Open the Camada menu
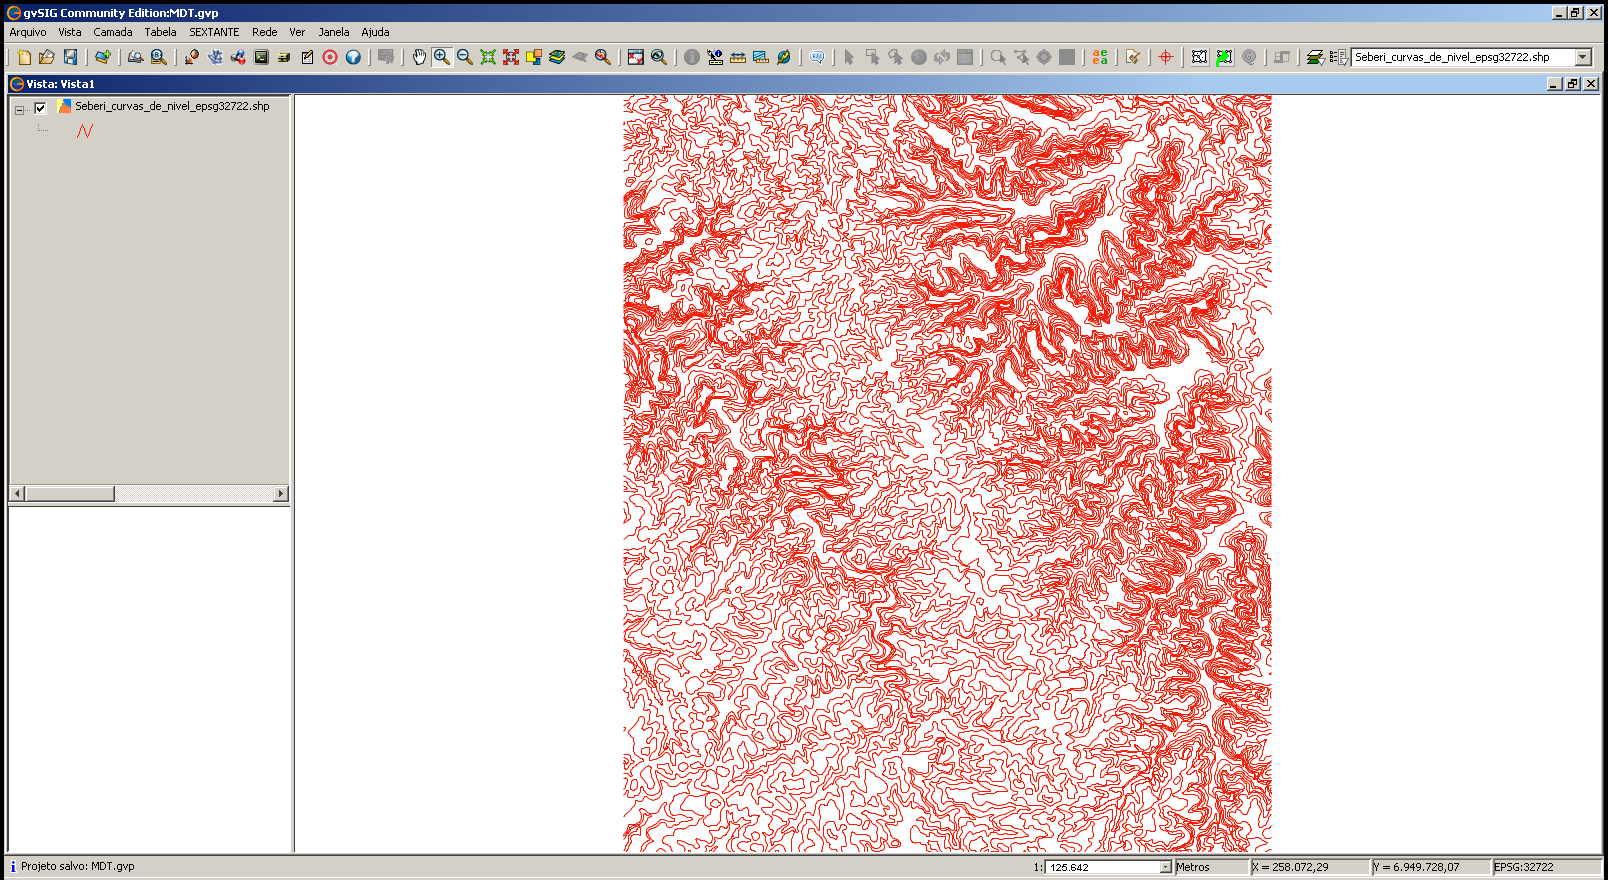 [113, 32]
